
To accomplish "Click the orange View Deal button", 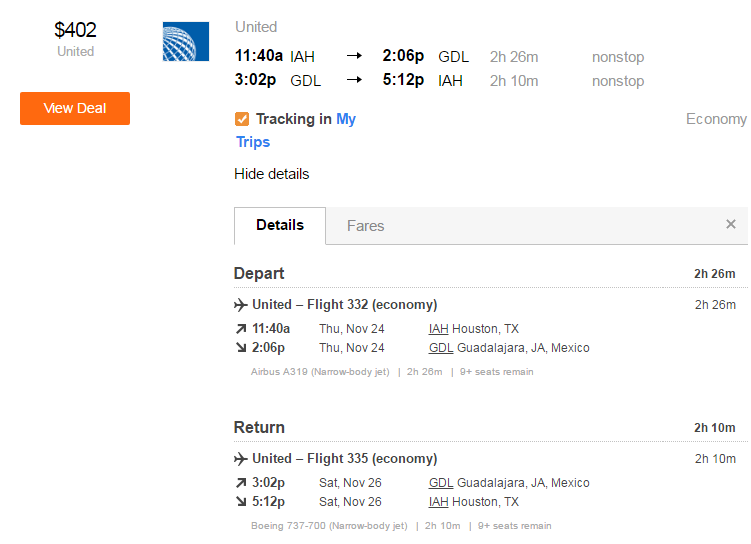I will click(x=75, y=108).
